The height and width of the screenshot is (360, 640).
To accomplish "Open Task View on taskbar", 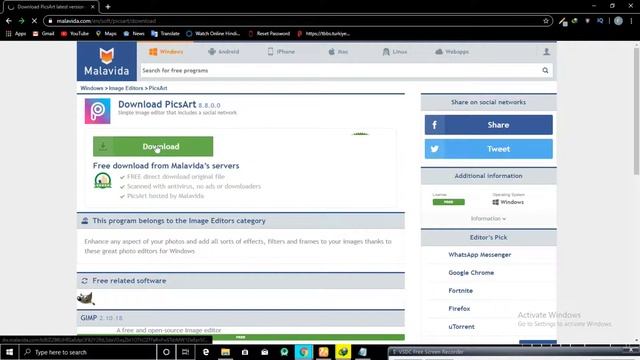I will 185,352.
